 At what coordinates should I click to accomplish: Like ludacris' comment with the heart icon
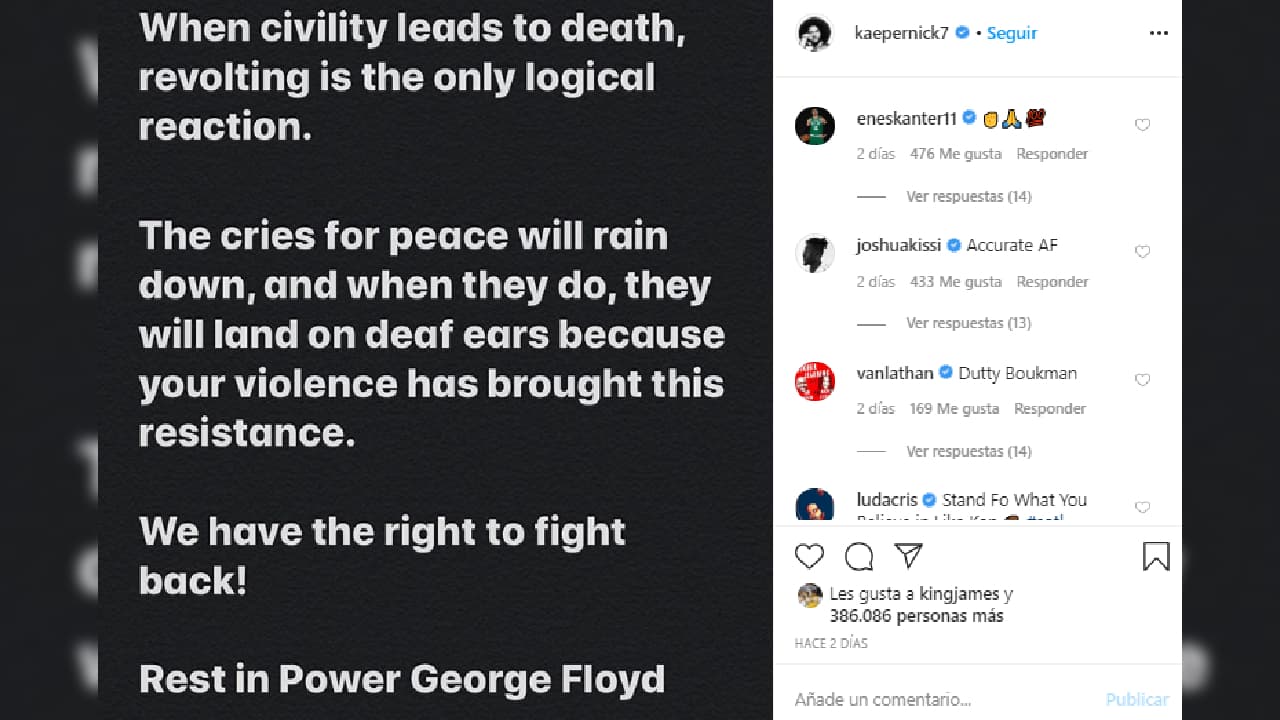(x=1142, y=507)
